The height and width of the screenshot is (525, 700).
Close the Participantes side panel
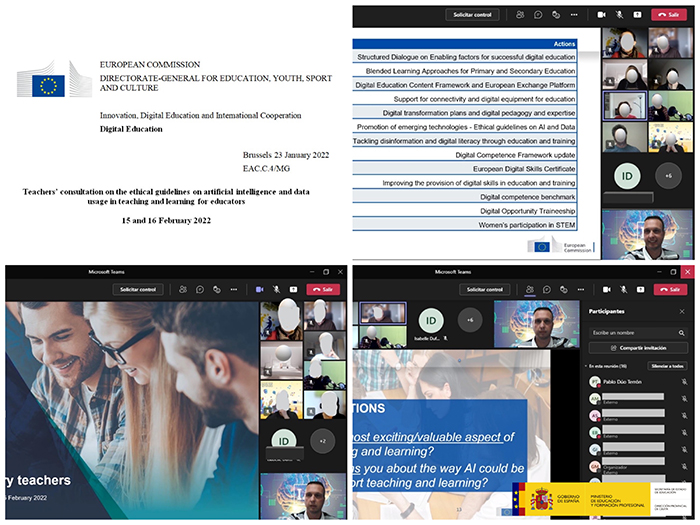pos(682,311)
